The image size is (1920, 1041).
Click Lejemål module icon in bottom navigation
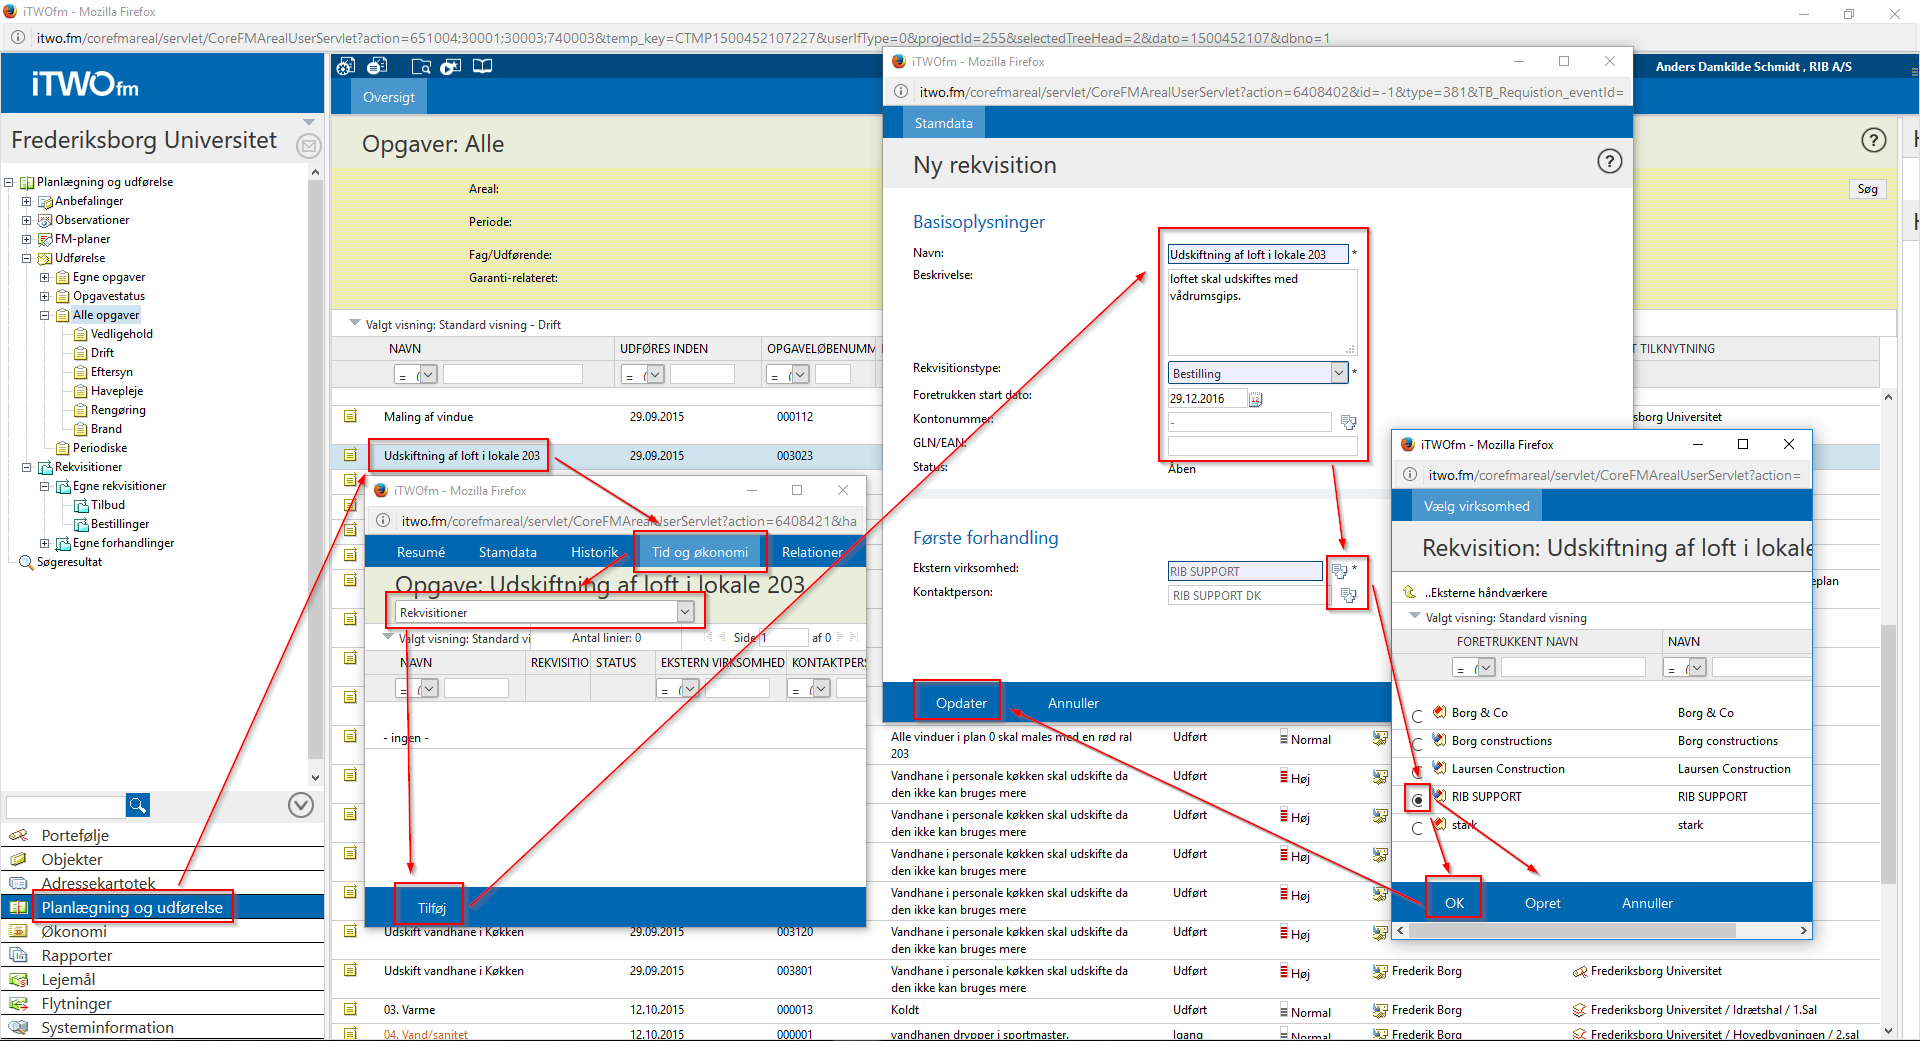point(18,979)
